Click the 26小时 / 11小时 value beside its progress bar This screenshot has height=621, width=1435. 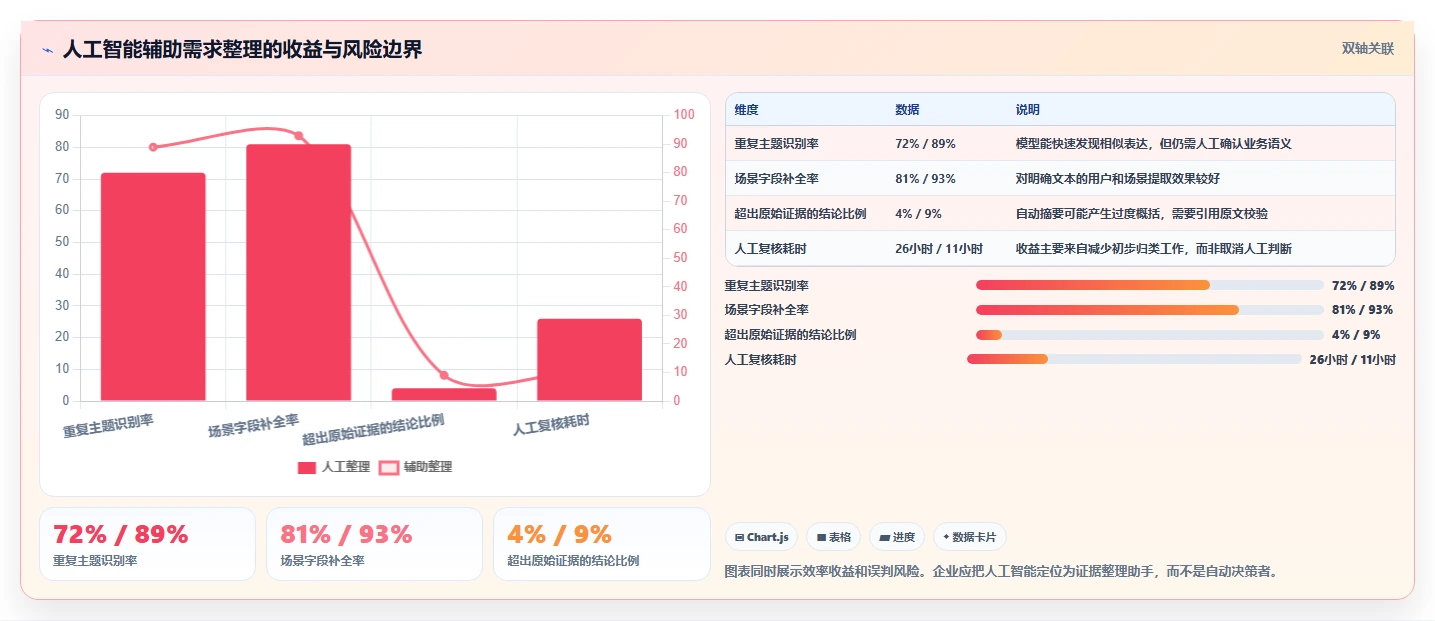pos(1352,360)
